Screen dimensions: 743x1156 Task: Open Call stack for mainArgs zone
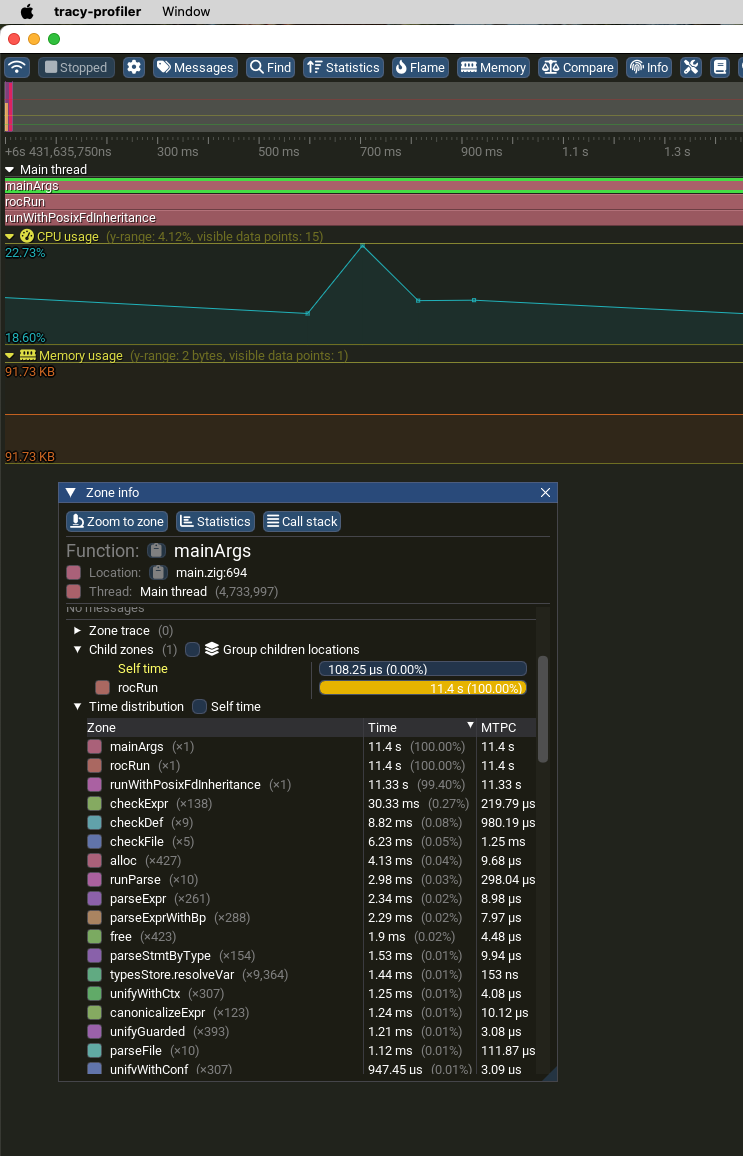coord(302,521)
